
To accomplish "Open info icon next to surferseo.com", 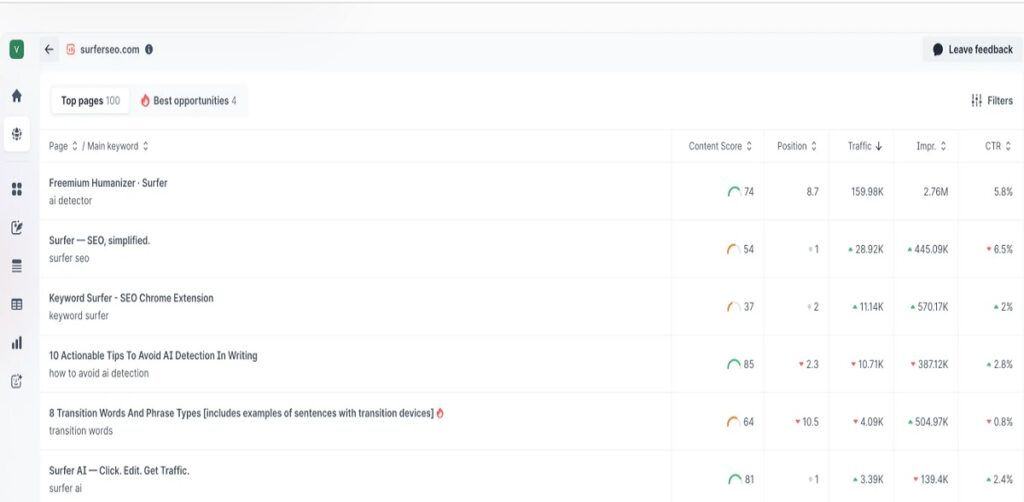I will pos(149,50).
